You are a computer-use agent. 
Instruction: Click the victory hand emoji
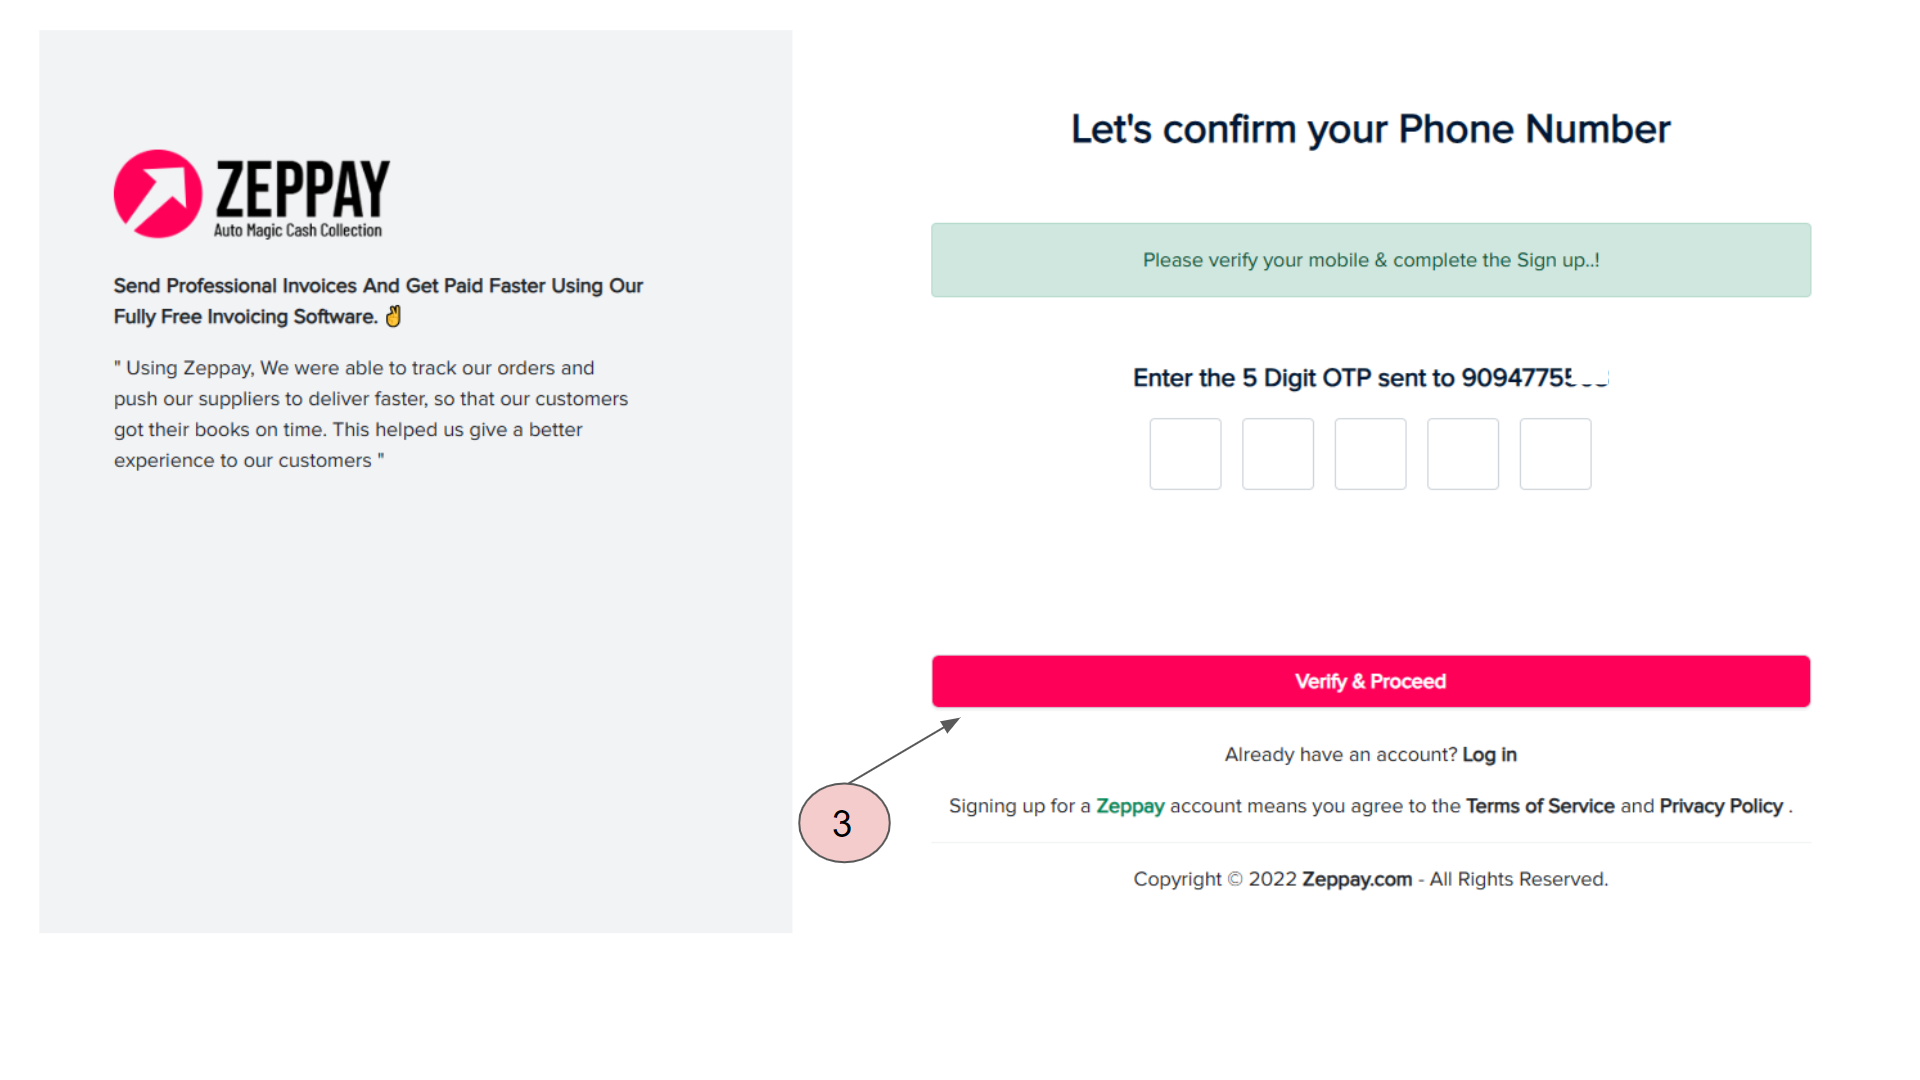[394, 316]
